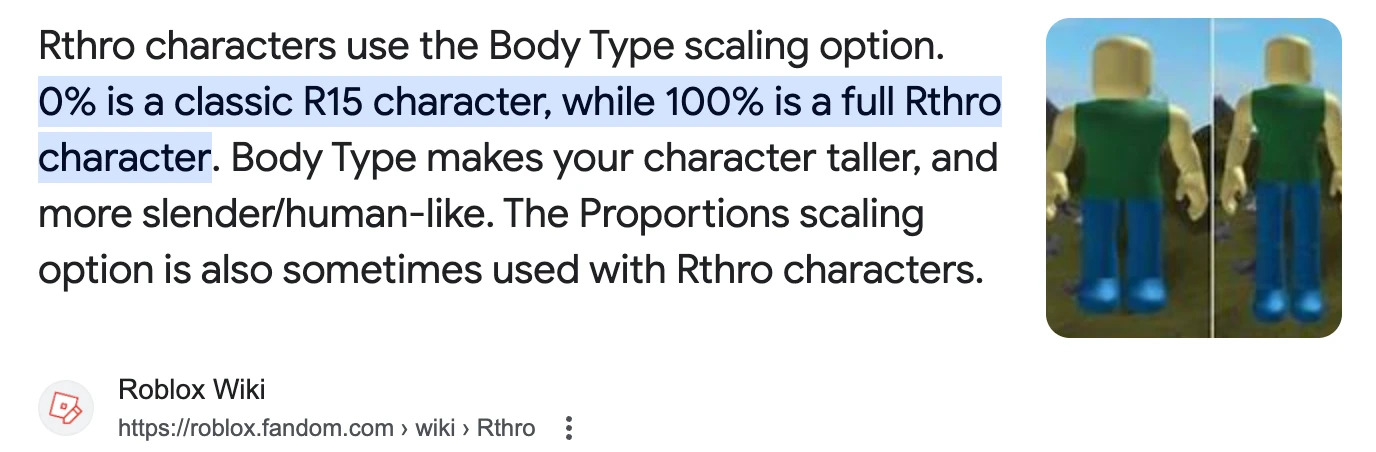
Task: Click the "wiki" breadcrumb in the URL
Action: (x=436, y=428)
